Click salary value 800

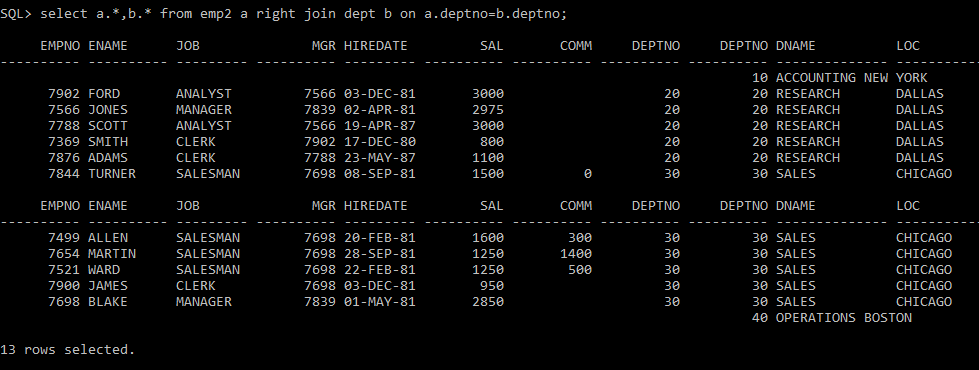[492, 142]
